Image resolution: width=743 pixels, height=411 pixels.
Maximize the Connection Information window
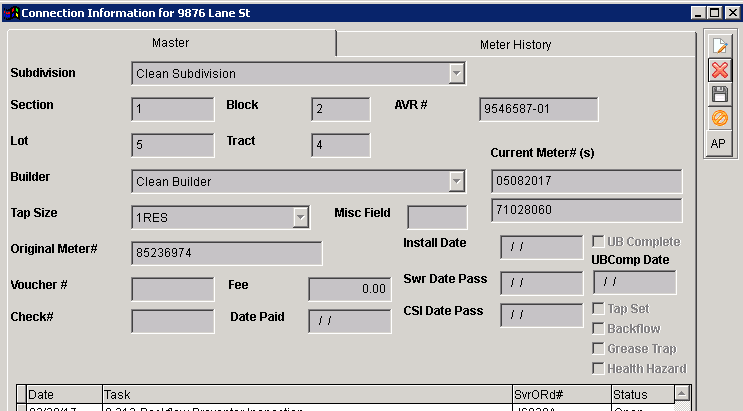[x=714, y=13]
